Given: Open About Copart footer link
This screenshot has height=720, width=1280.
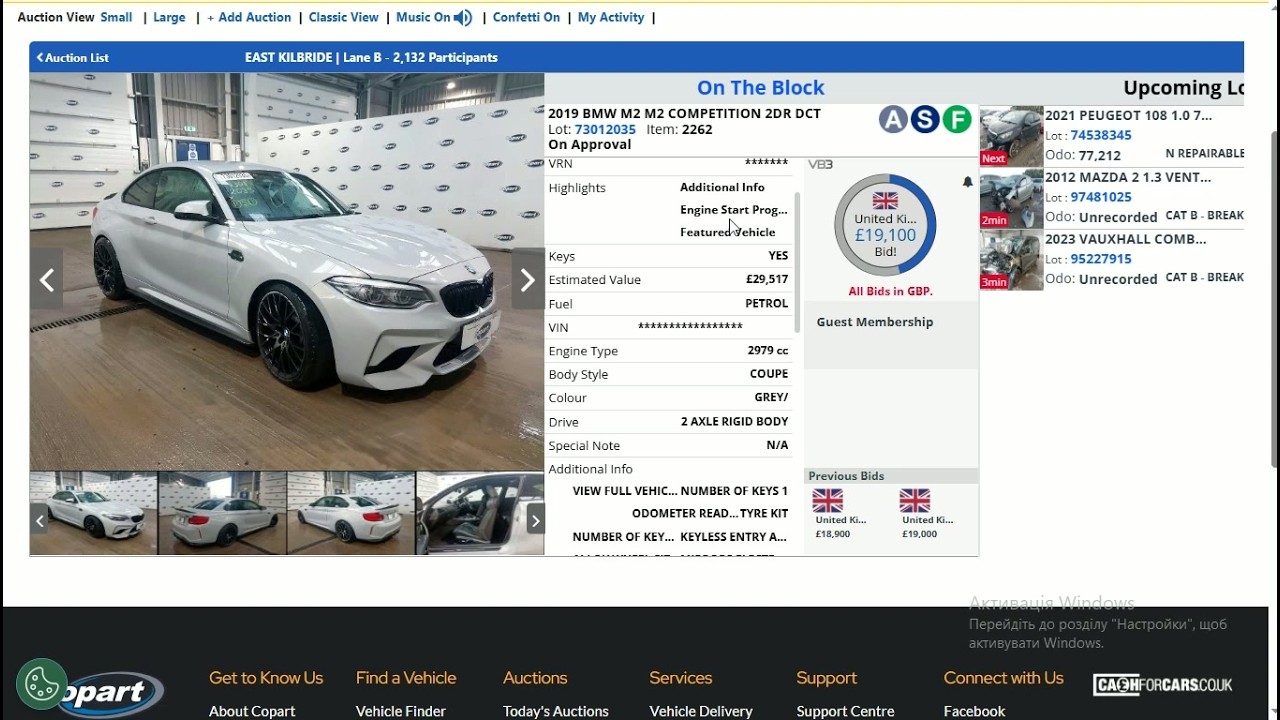Looking at the screenshot, I should point(252,711).
